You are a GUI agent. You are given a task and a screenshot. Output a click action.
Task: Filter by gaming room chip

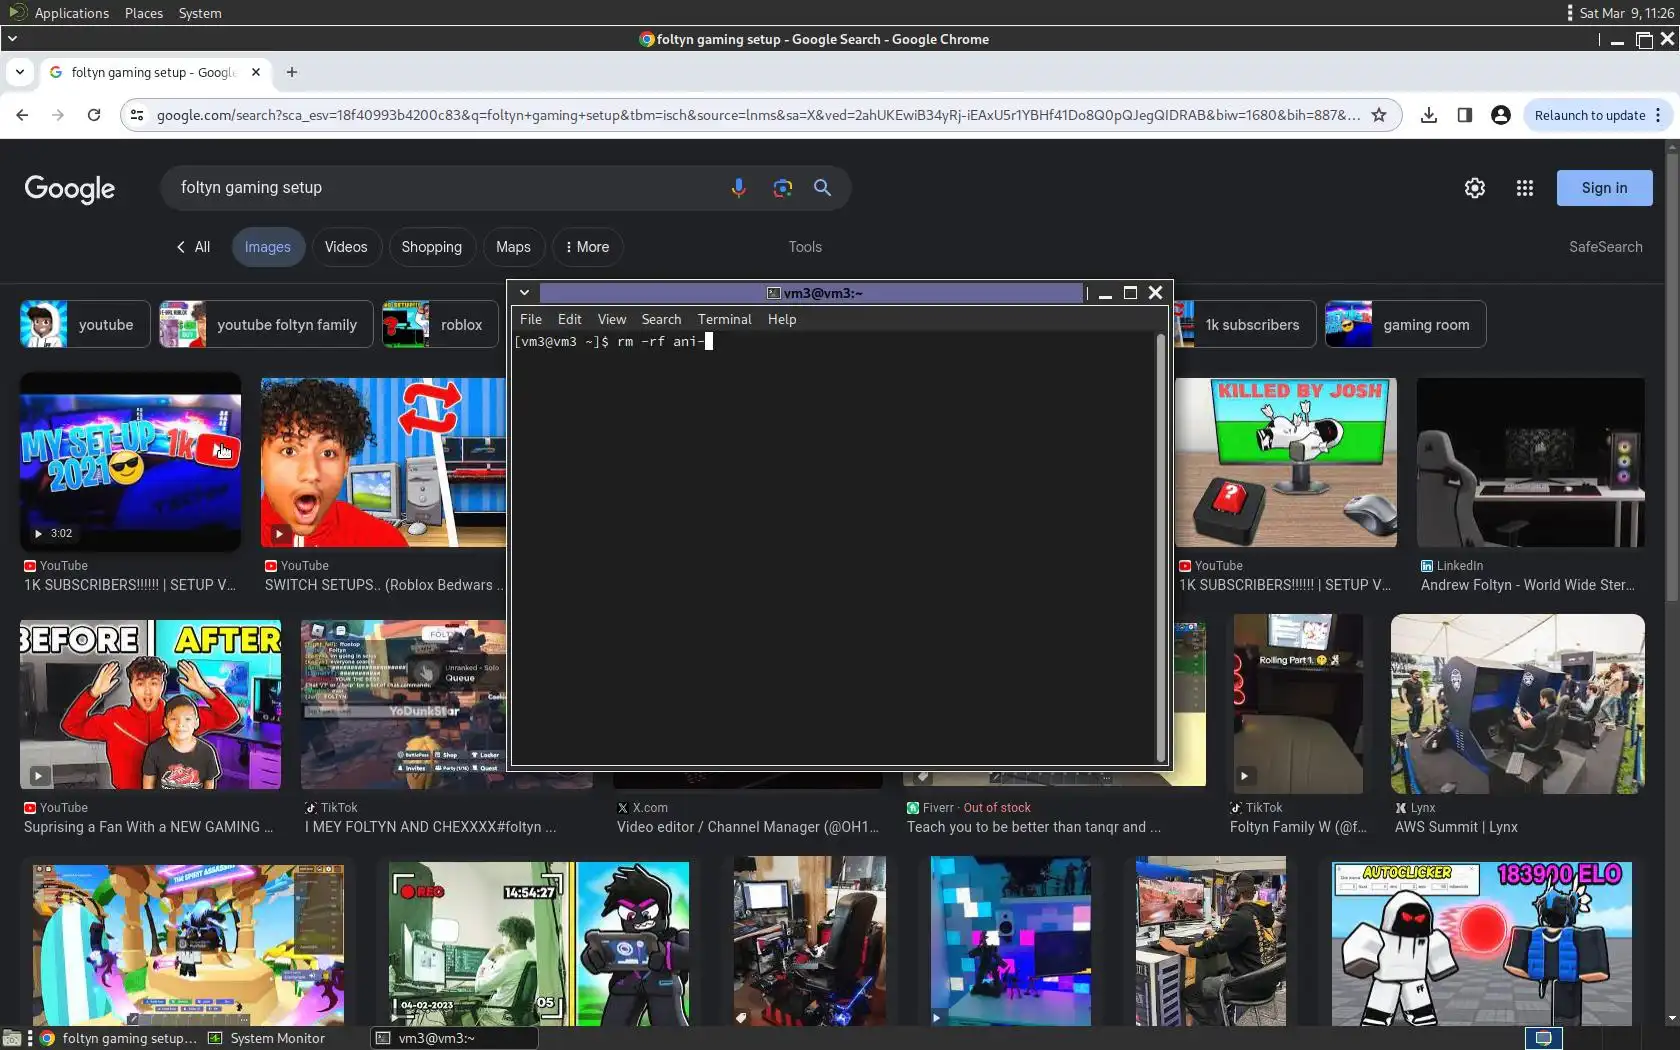[x=1405, y=324]
